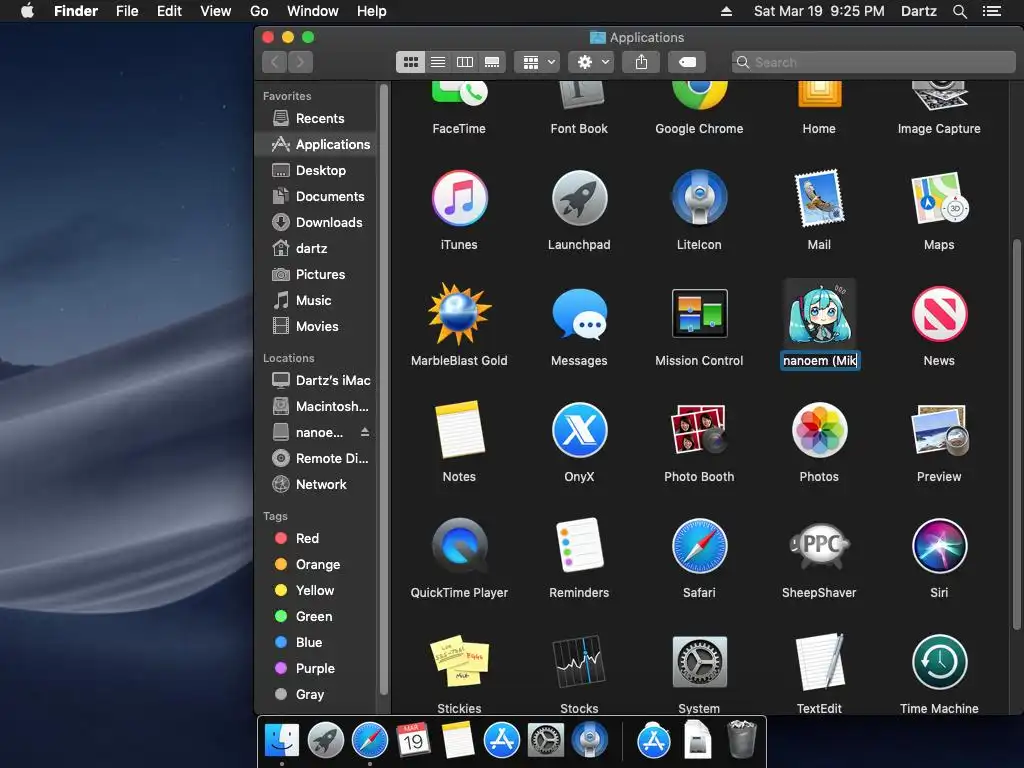Open the Action gear dropdown menu
The width and height of the screenshot is (1024, 768).
(x=591, y=62)
